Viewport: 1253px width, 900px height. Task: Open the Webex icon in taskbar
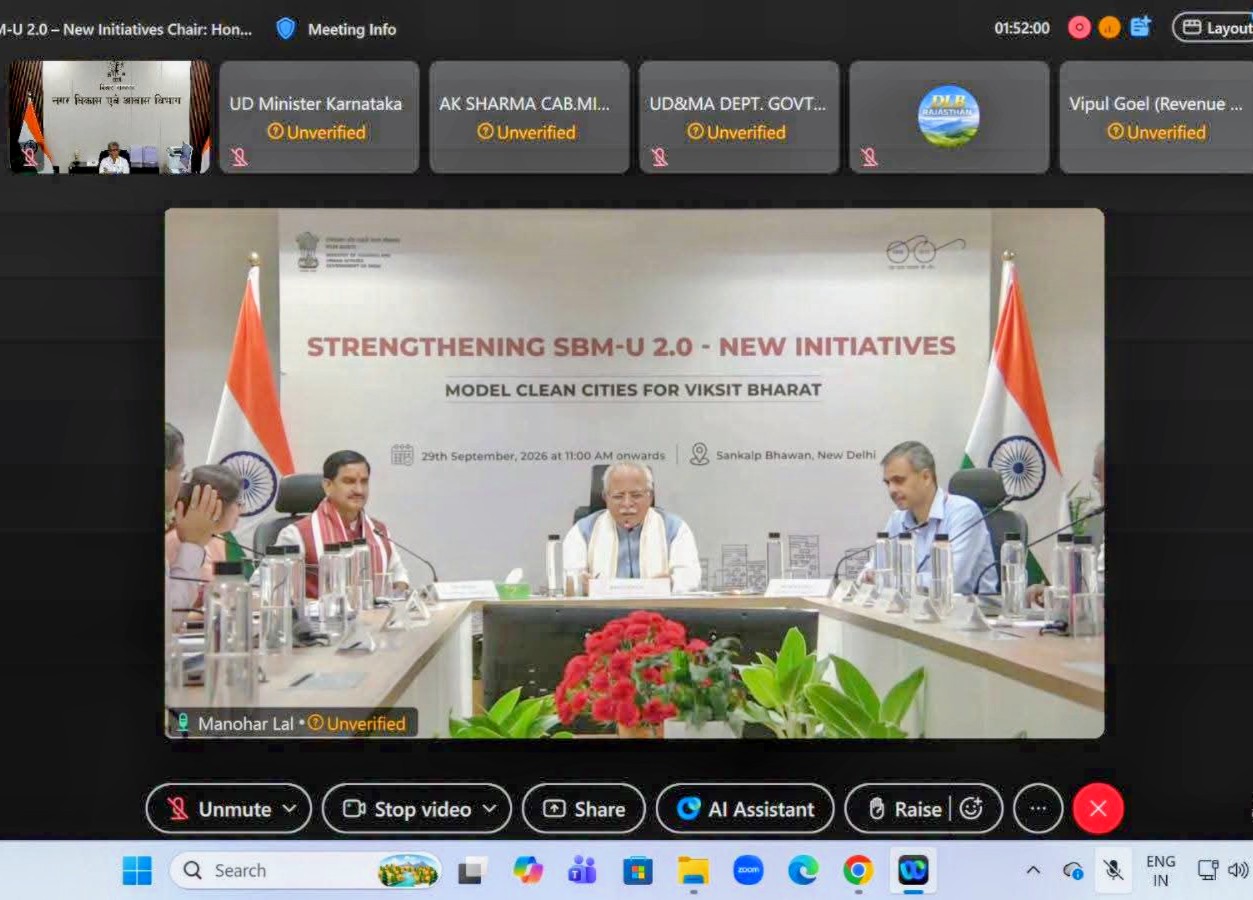(913, 870)
